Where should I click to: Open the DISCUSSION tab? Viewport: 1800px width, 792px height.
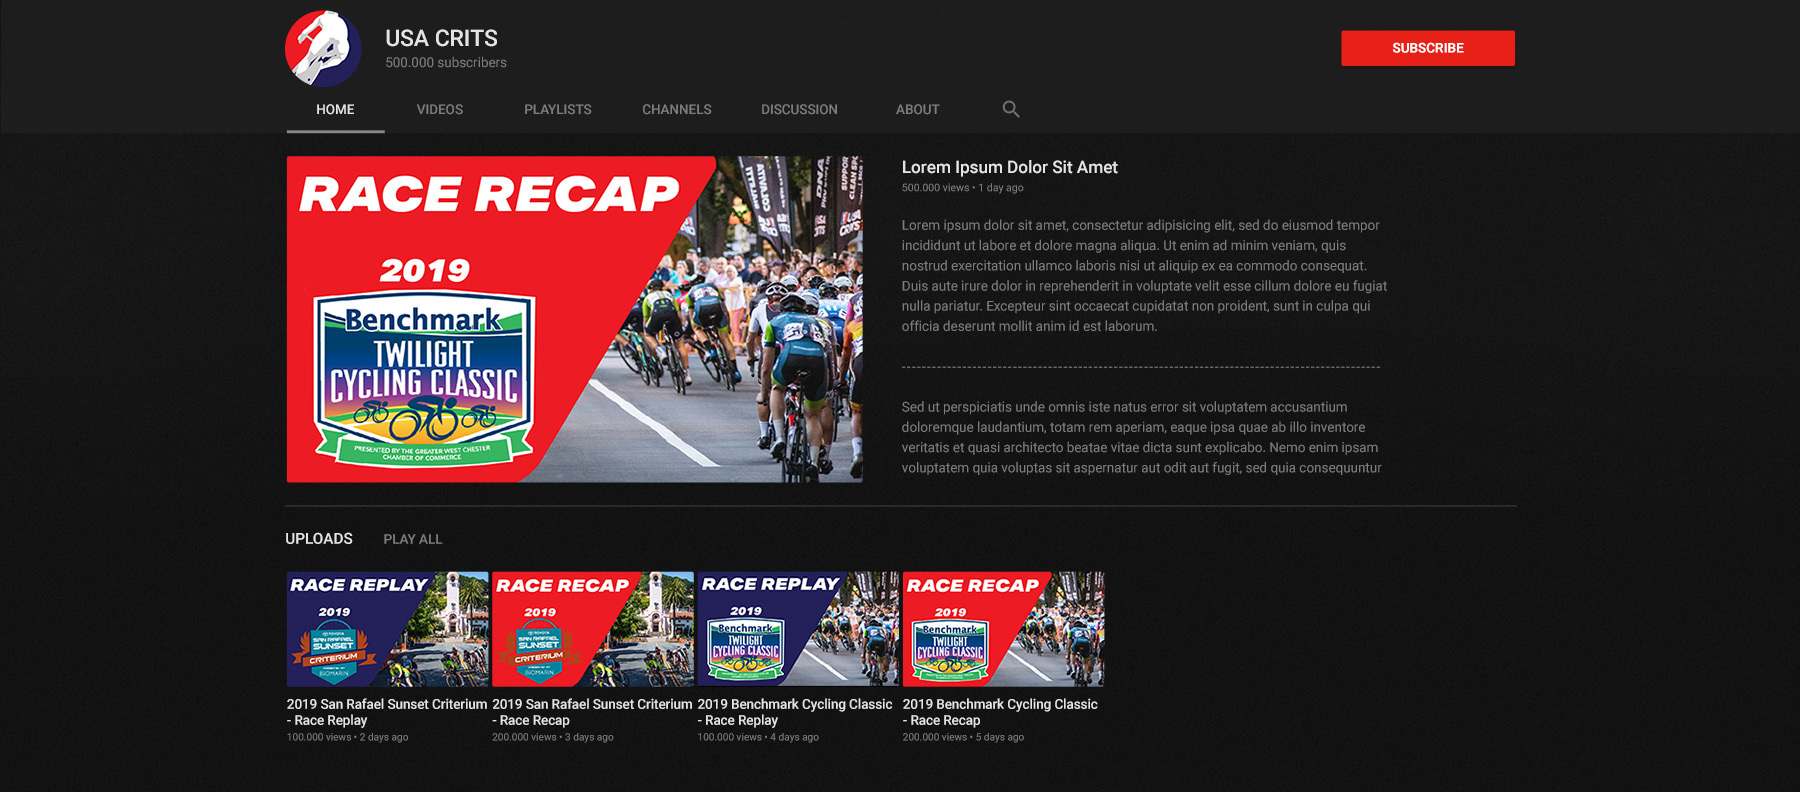pyautogui.click(x=799, y=109)
